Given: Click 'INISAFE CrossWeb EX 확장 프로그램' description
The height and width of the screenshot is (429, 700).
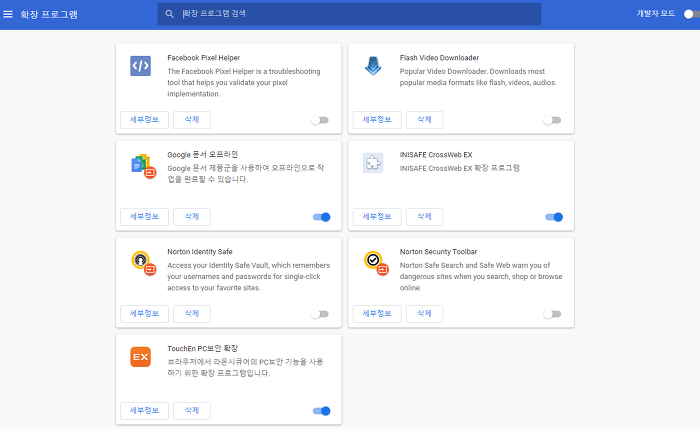Looking at the screenshot, I should 459,168.
